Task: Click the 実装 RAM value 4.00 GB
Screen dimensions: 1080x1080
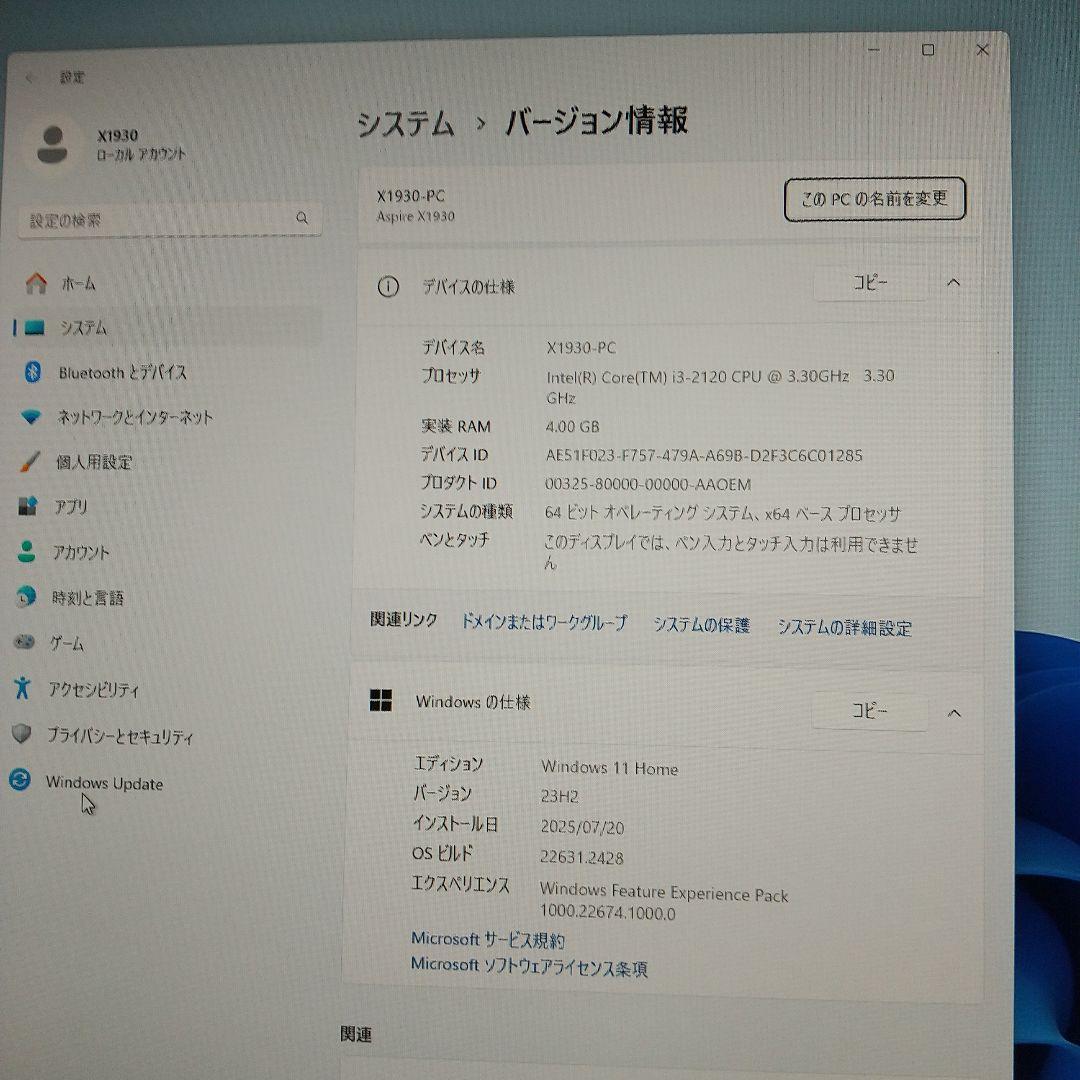Action: [572, 426]
